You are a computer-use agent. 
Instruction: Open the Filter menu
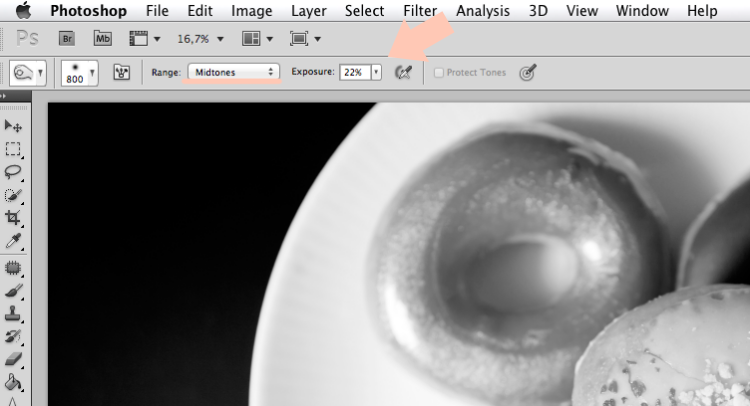420,11
